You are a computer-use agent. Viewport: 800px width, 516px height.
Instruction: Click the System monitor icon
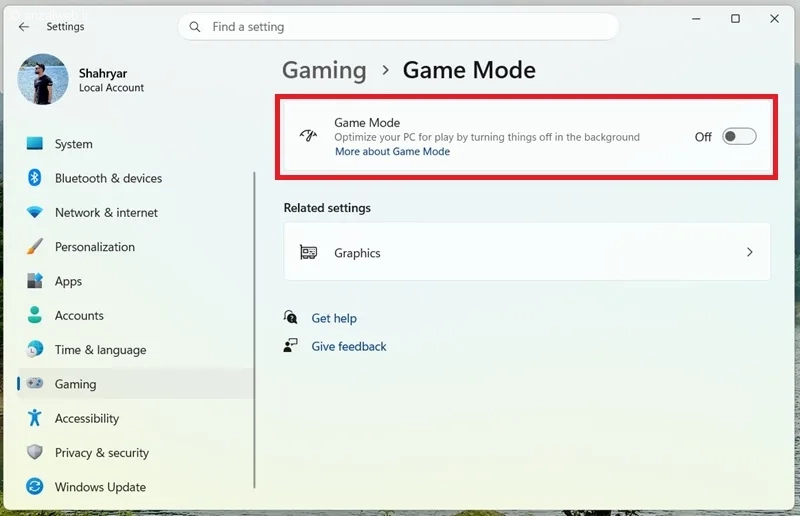coord(35,143)
